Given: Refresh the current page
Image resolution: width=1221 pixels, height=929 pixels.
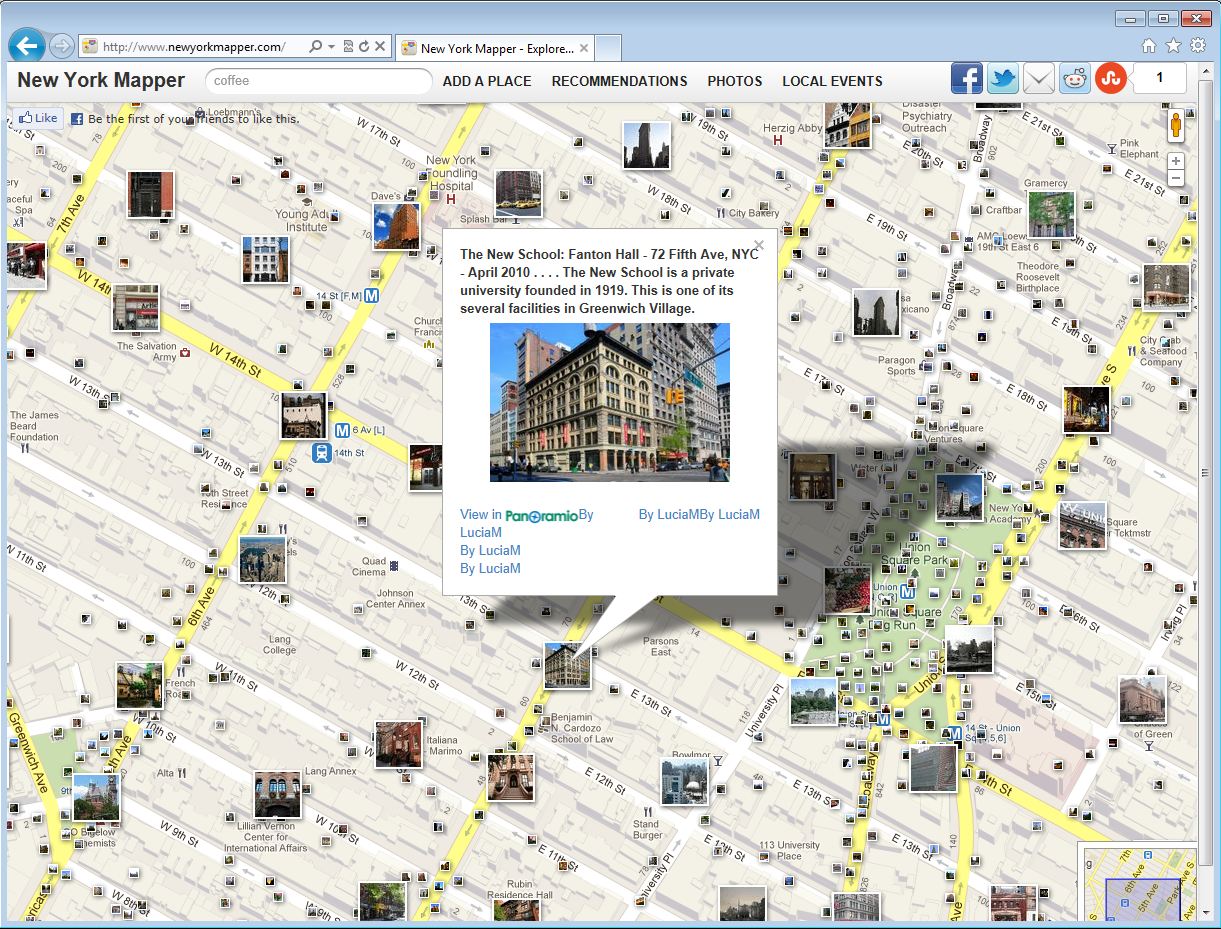Looking at the screenshot, I should 364,47.
